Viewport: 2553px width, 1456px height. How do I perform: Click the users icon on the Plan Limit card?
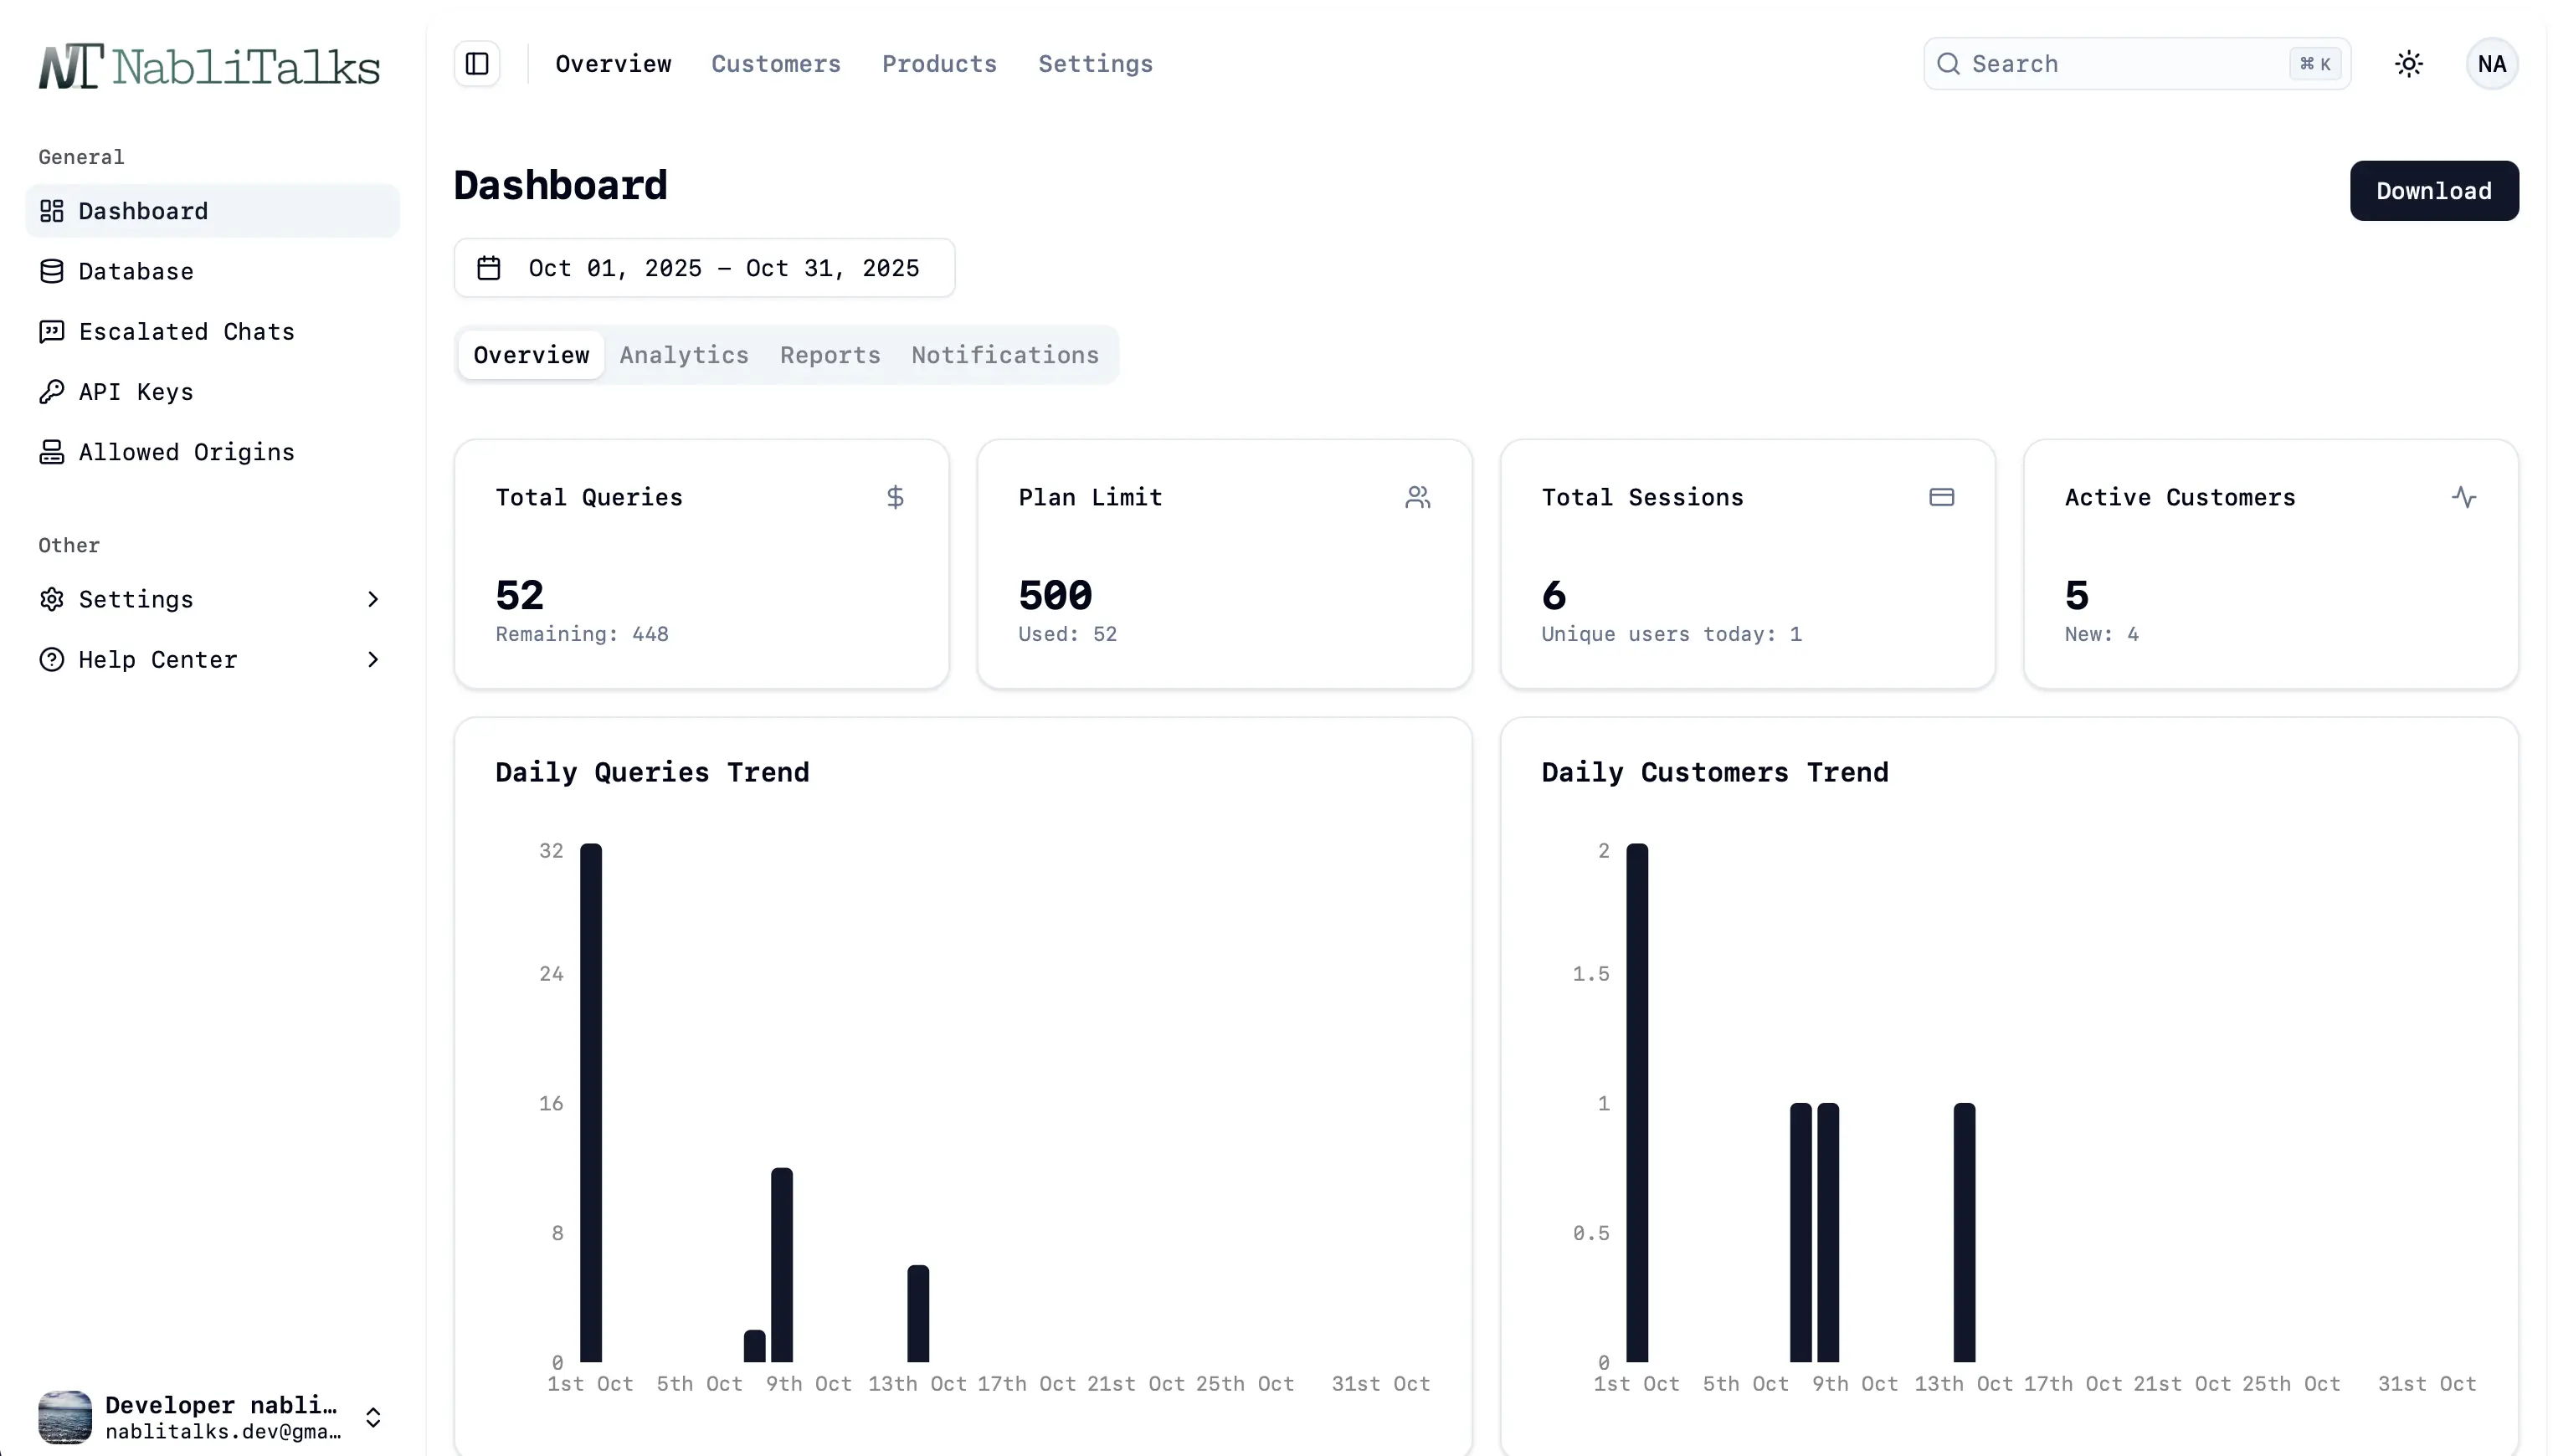1419,497
